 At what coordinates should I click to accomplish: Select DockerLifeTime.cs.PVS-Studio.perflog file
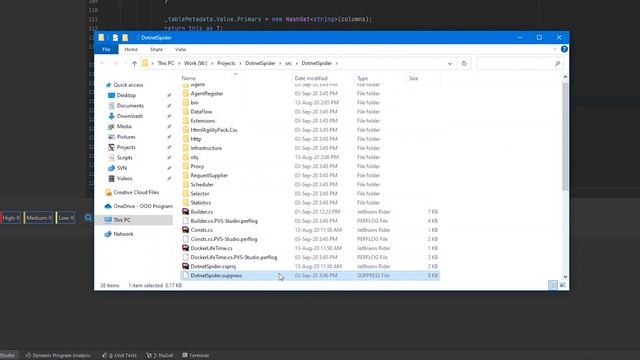pos(233,258)
